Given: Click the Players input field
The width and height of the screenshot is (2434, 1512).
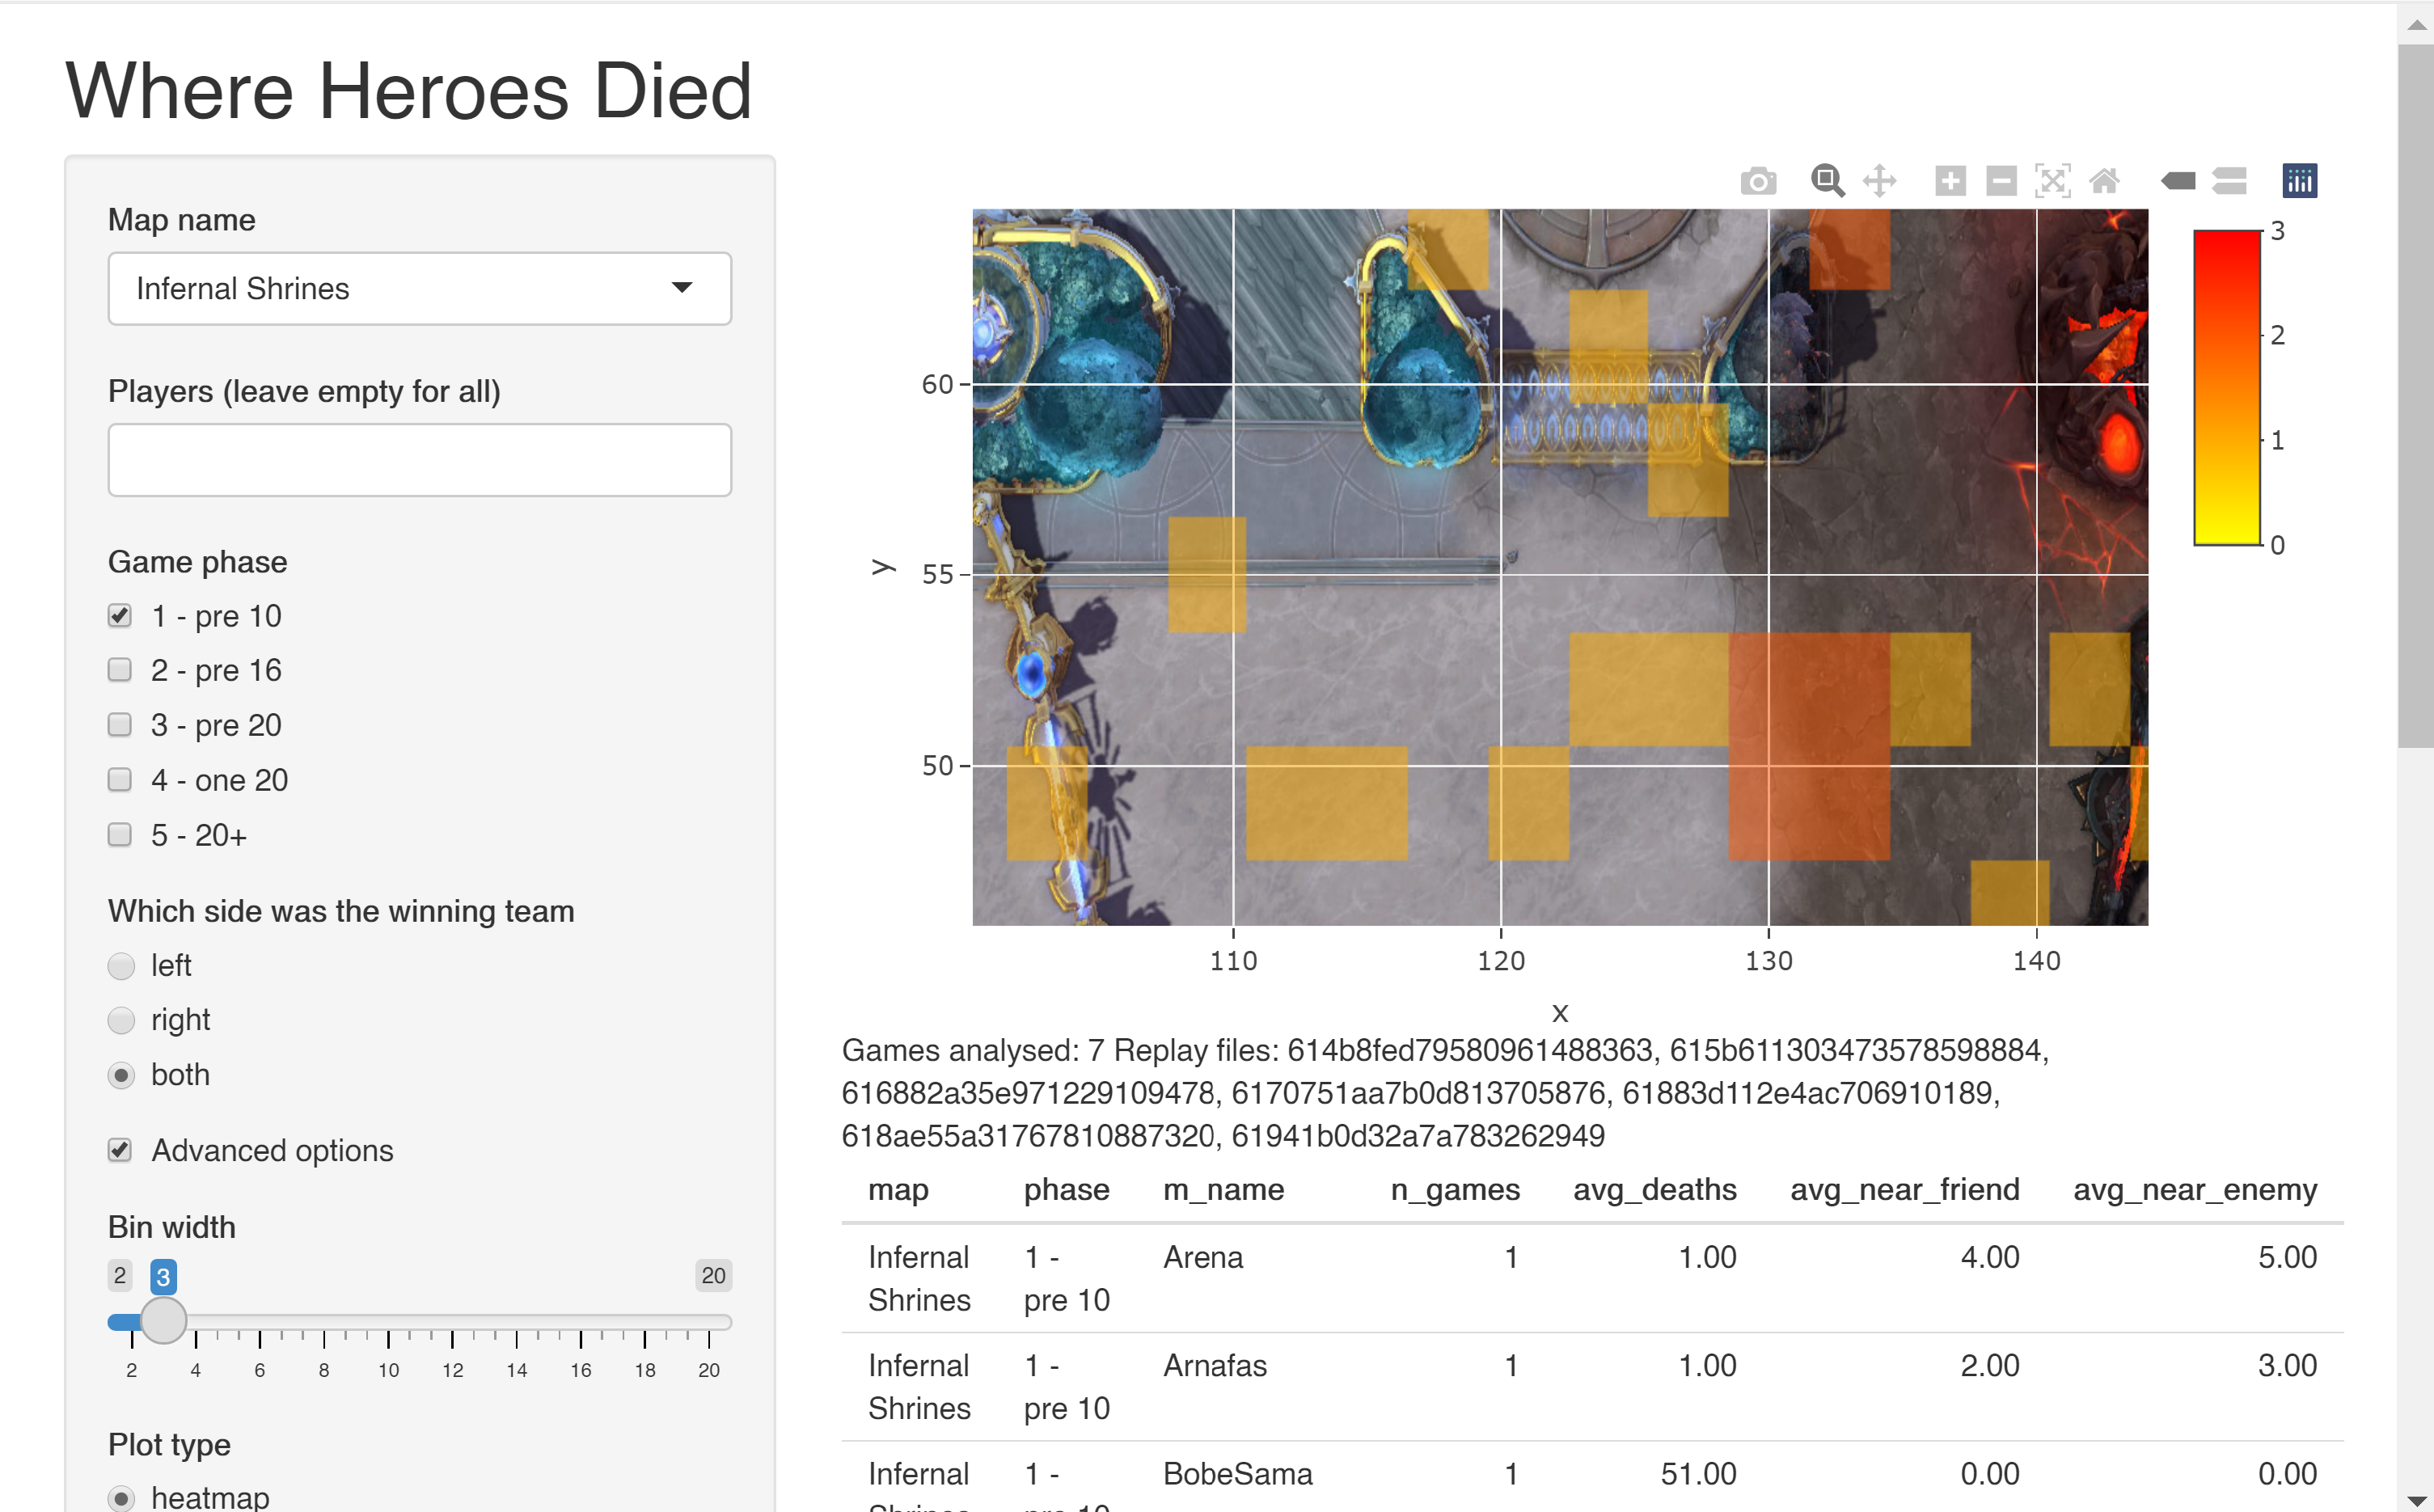Looking at the screenshot, I should [419, 460].
